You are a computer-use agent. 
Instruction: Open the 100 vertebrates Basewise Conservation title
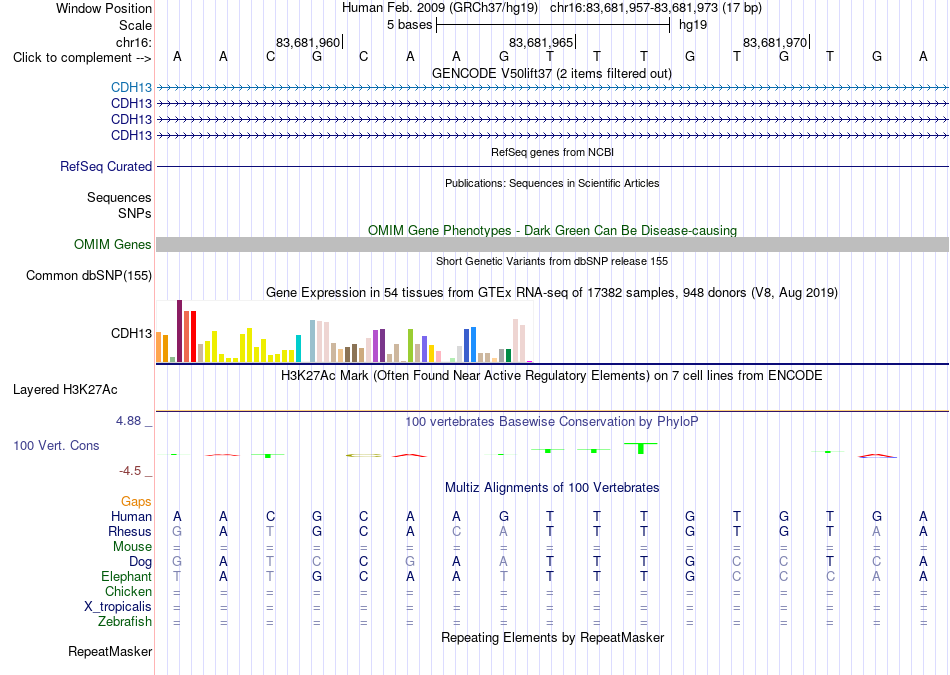(x=552, y=422)
